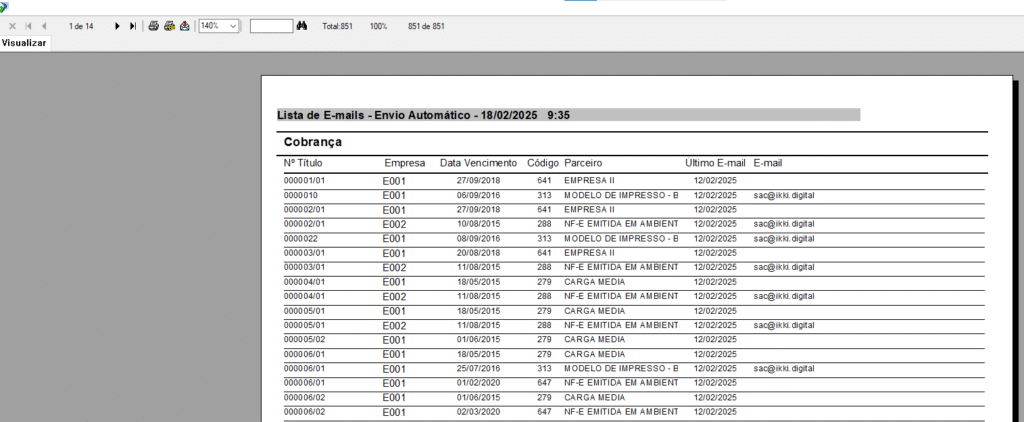The width and height of the screenshot is (1024, 422).
Task: Jump to the last report page
Action: 133,26
